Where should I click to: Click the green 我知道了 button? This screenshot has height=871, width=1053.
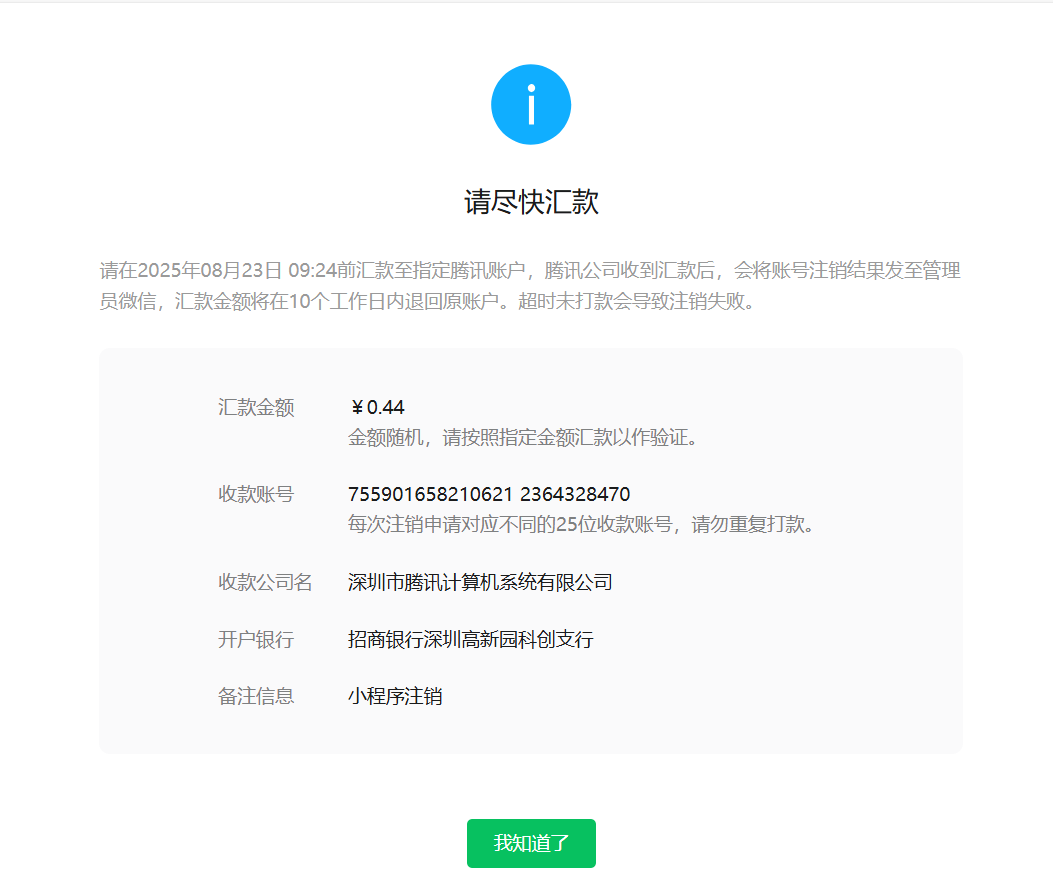pyautogui.click(x=531, y=843)
